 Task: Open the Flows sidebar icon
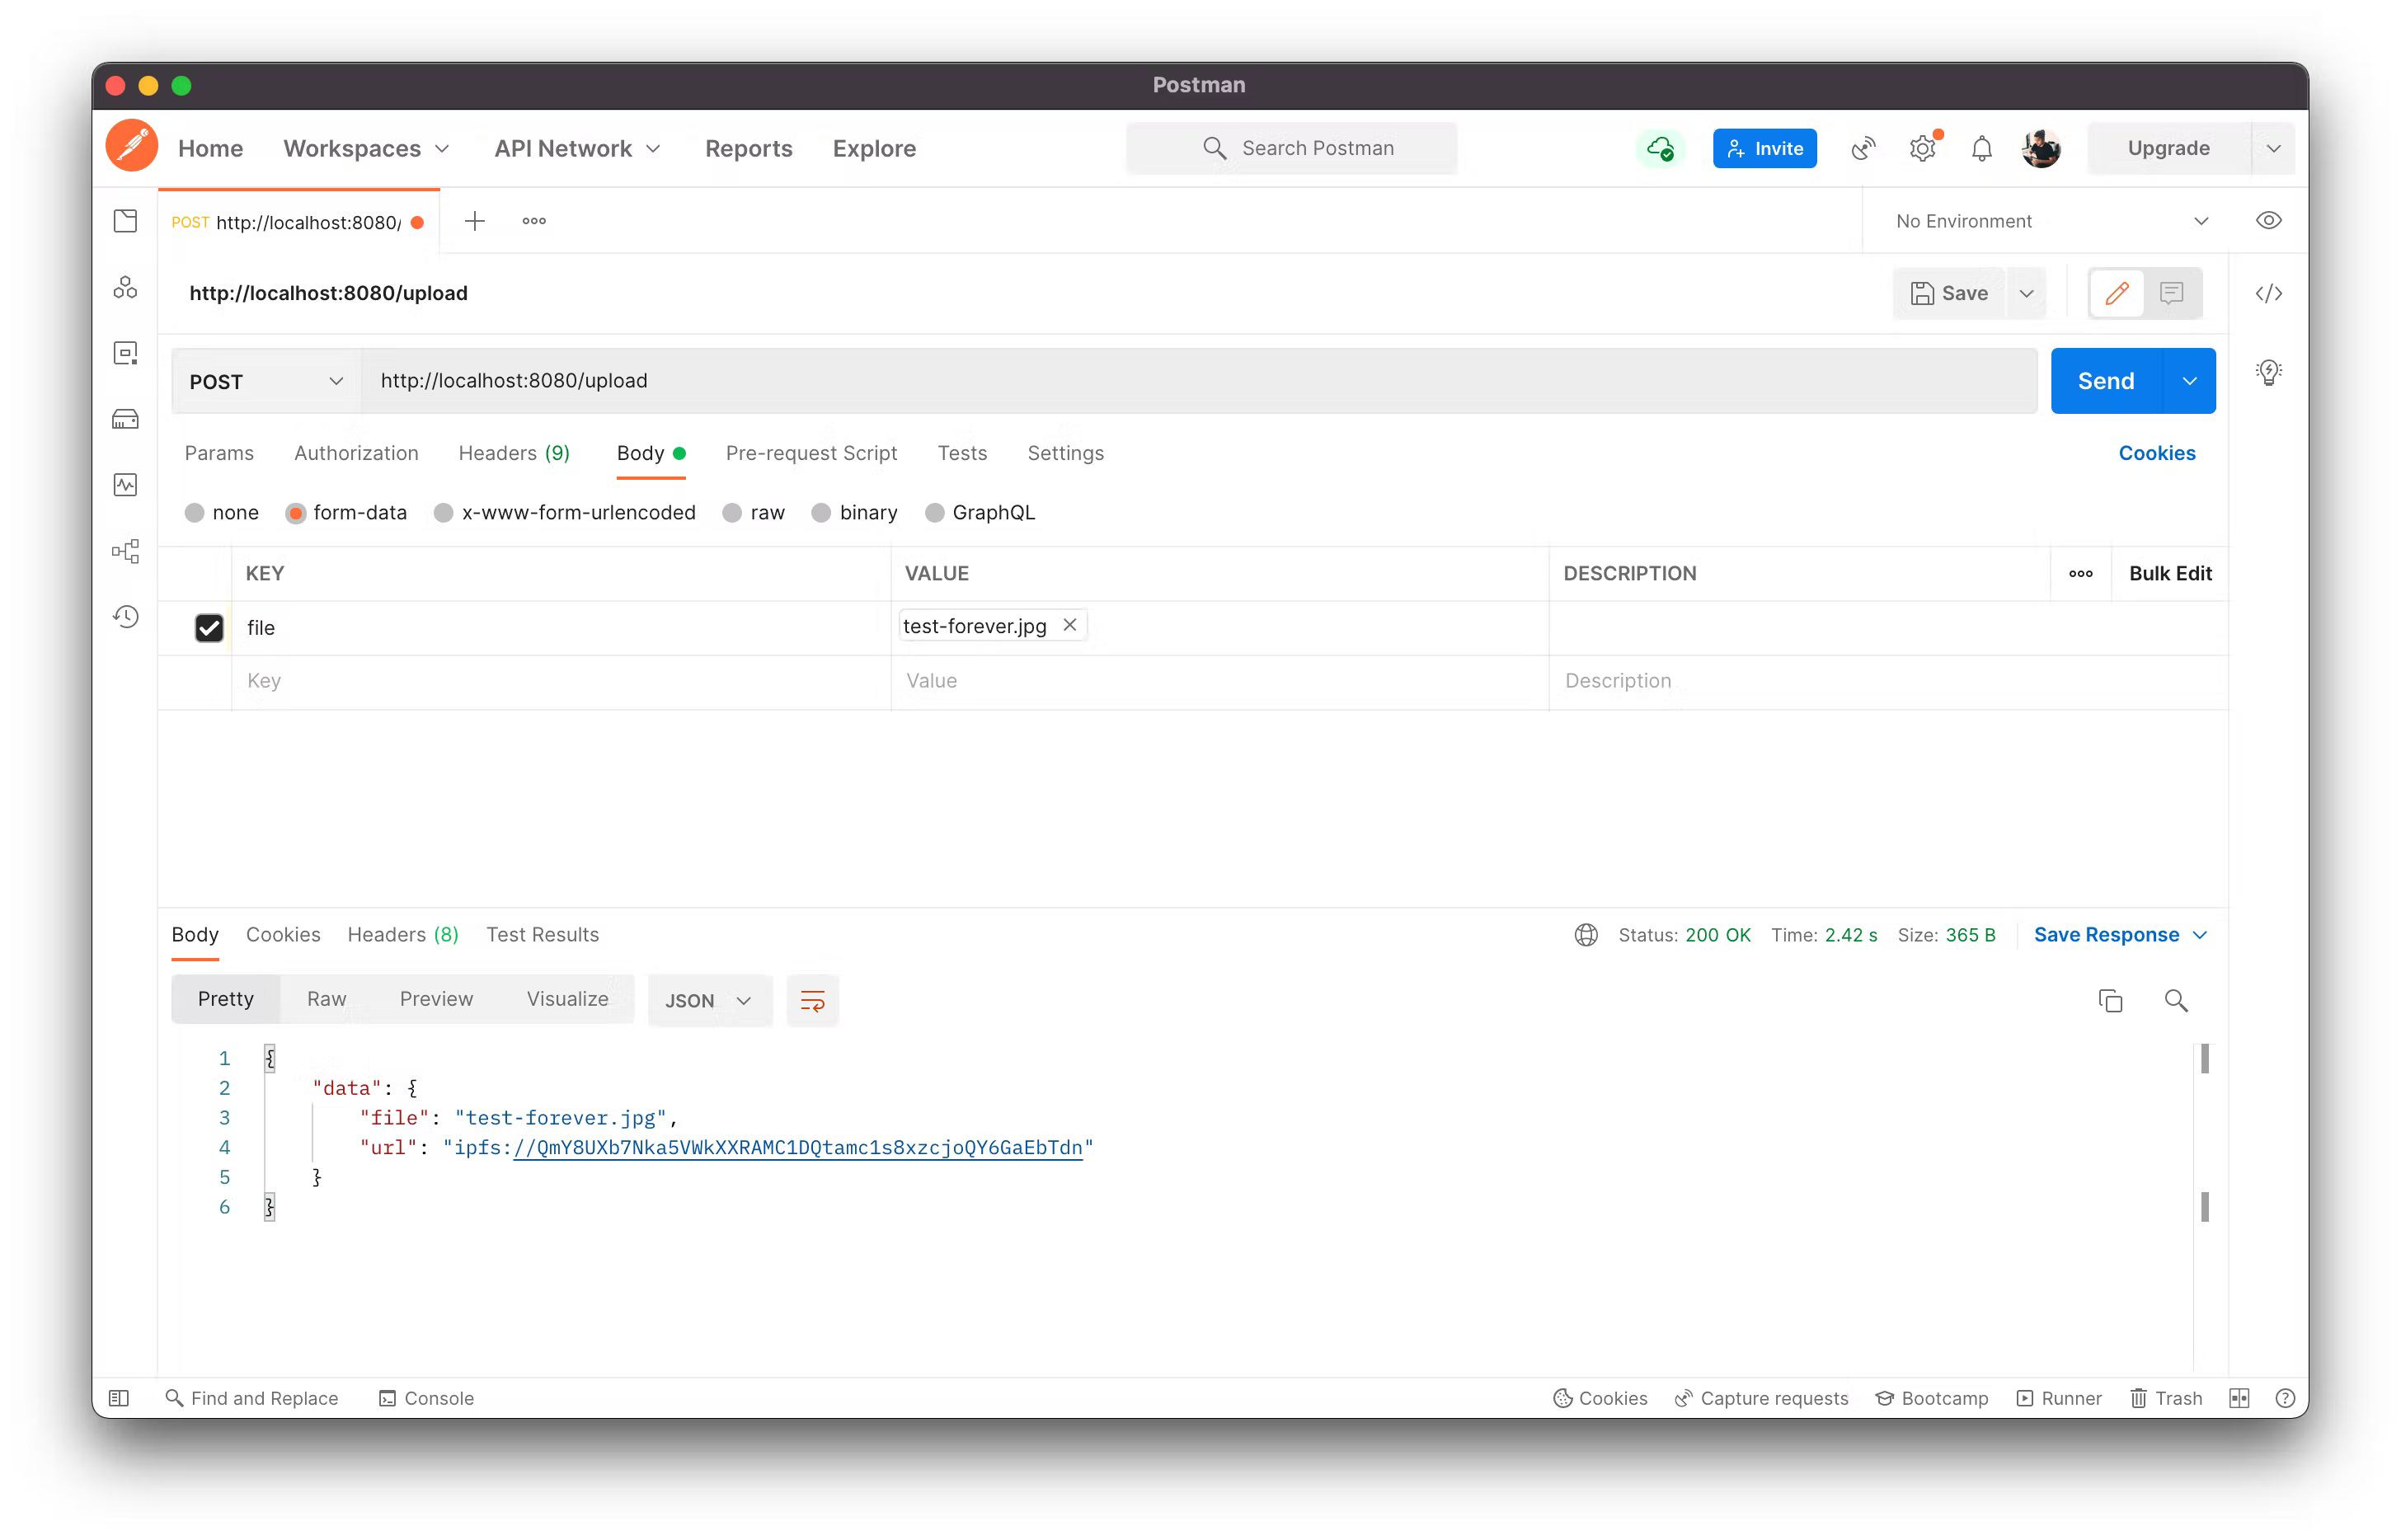point(125,551)
